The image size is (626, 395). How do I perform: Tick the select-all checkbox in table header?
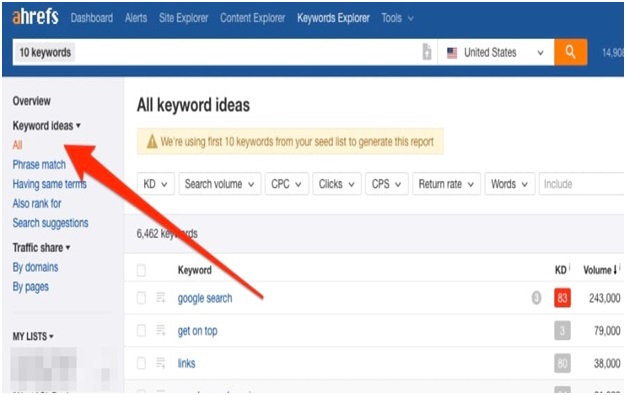[141, 270]
